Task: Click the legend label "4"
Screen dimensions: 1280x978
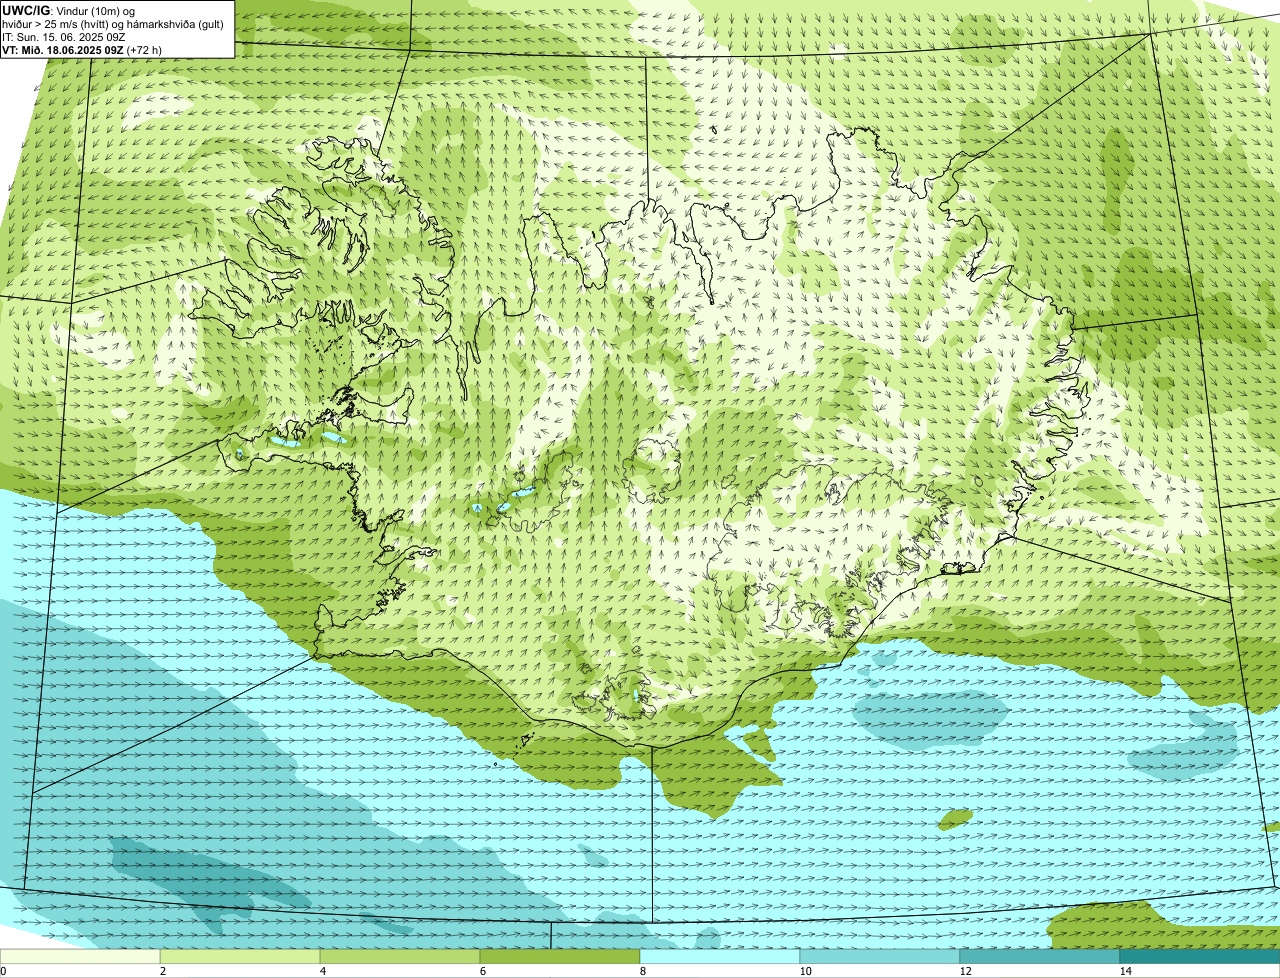Action: tap(322, 971)
